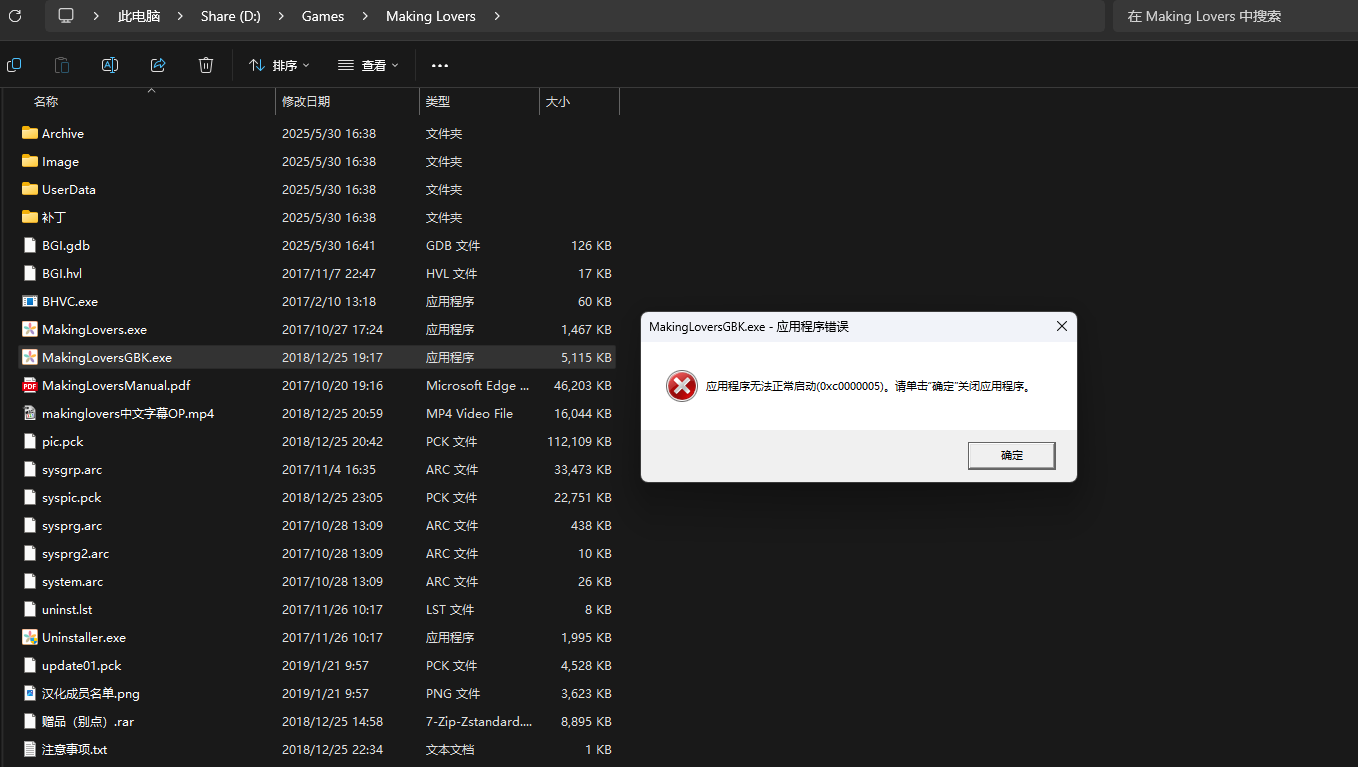
Task: Click the Uninstaller.exe icon
Action: pyautogui.click(x=30, y=637)
